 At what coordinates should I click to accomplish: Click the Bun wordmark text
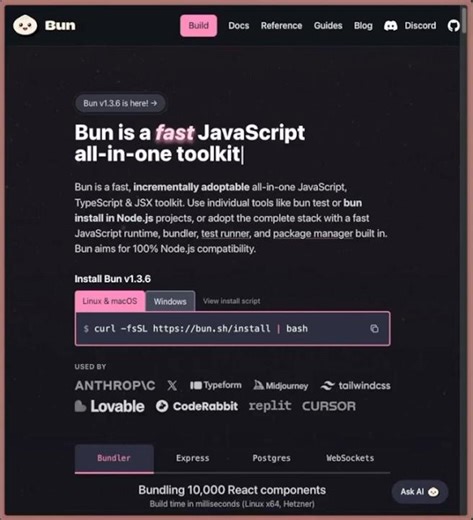[60, 26]
